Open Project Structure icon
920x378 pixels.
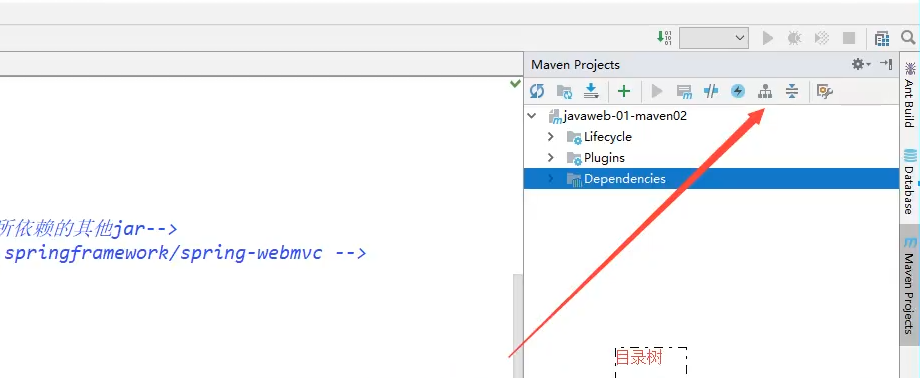(882, 39)
